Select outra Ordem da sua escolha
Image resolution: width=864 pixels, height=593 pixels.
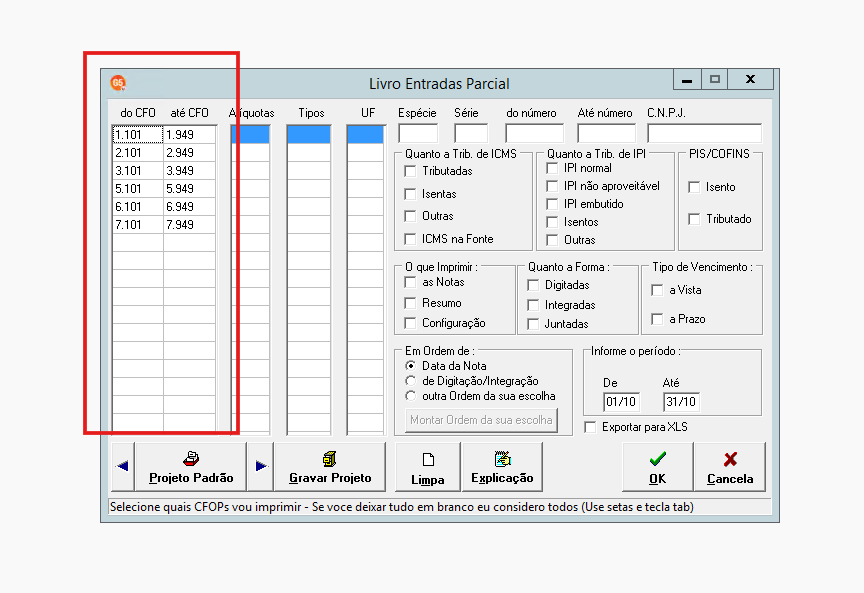point(411,396)
